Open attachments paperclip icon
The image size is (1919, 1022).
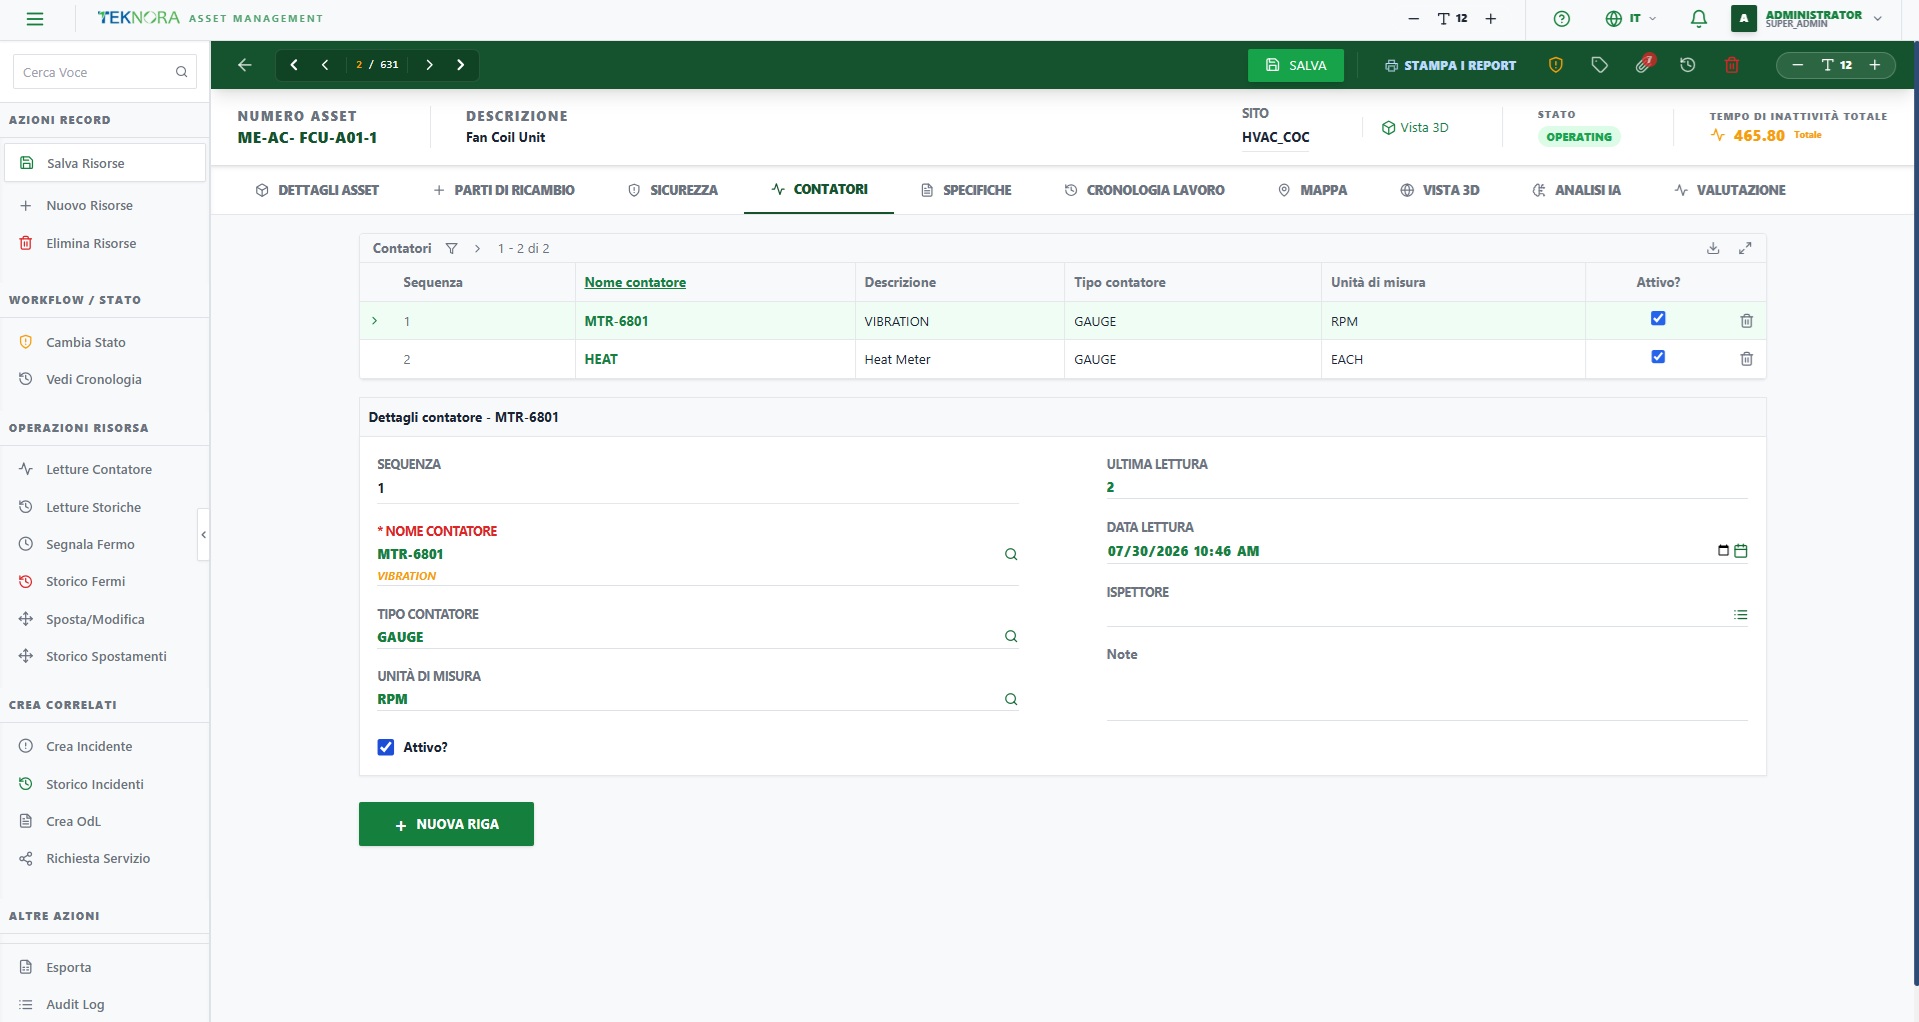point(1643,65)
